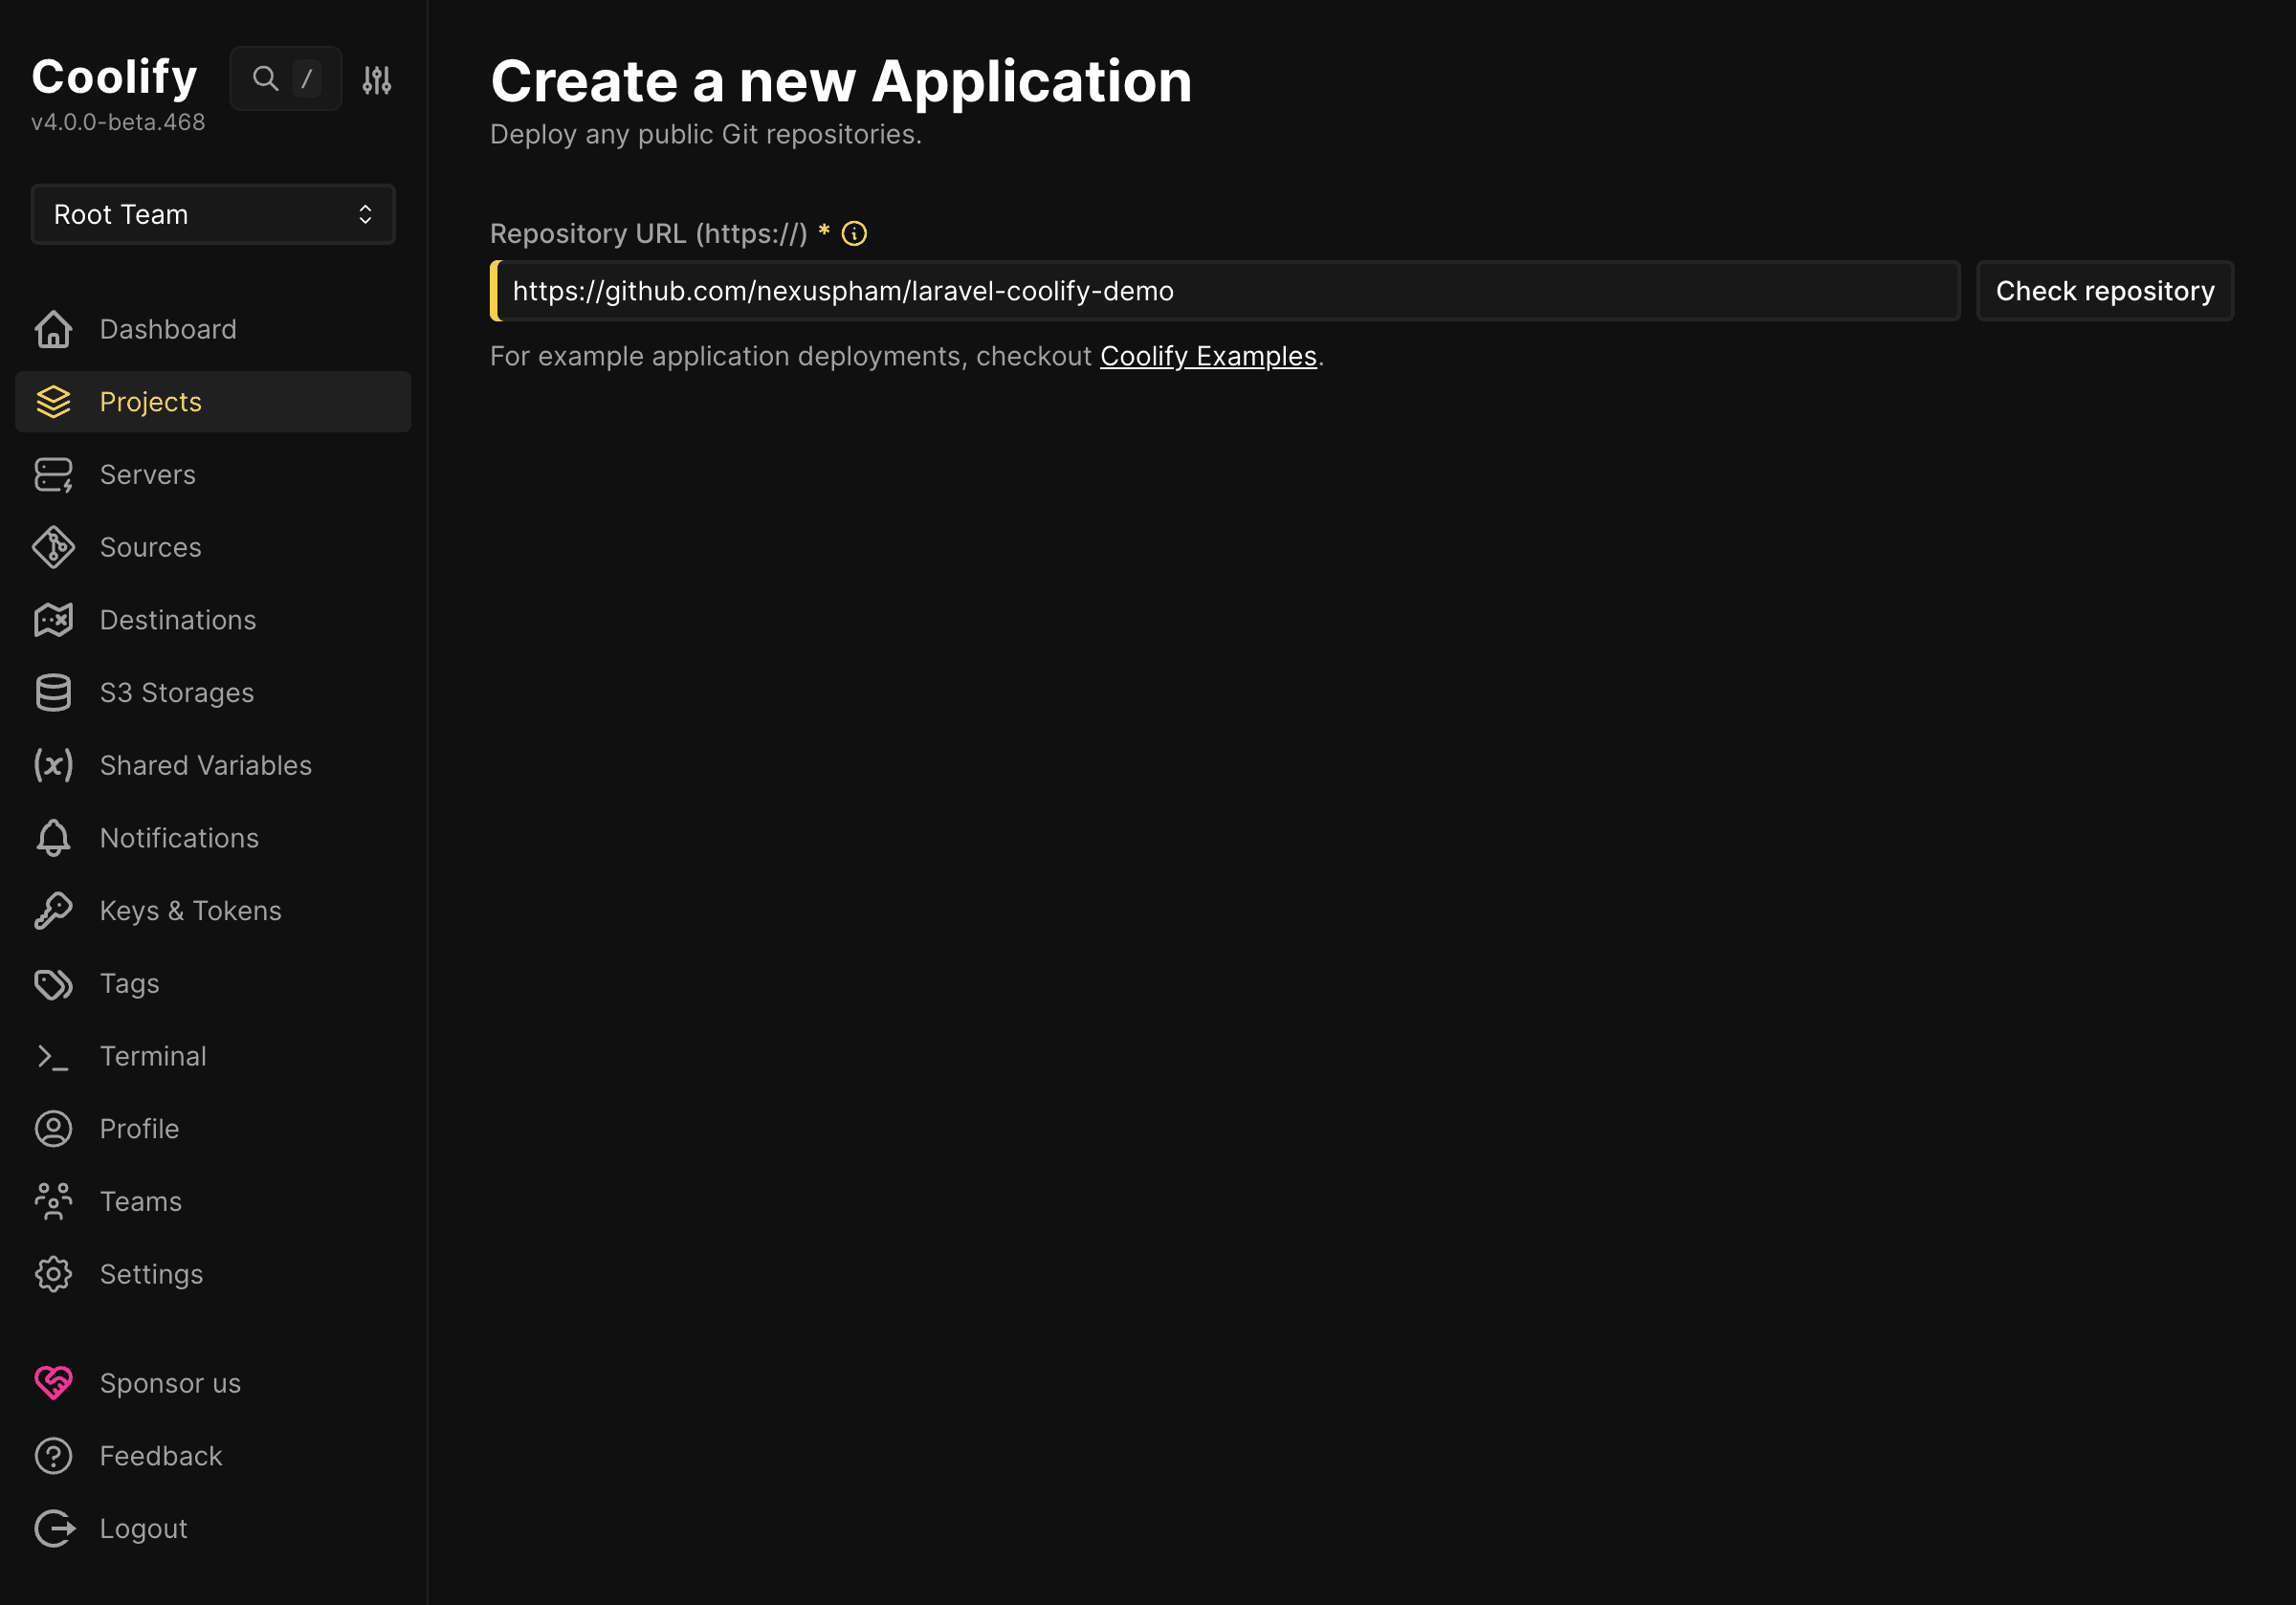Open the Projects section icon

(x=54, y=402)
